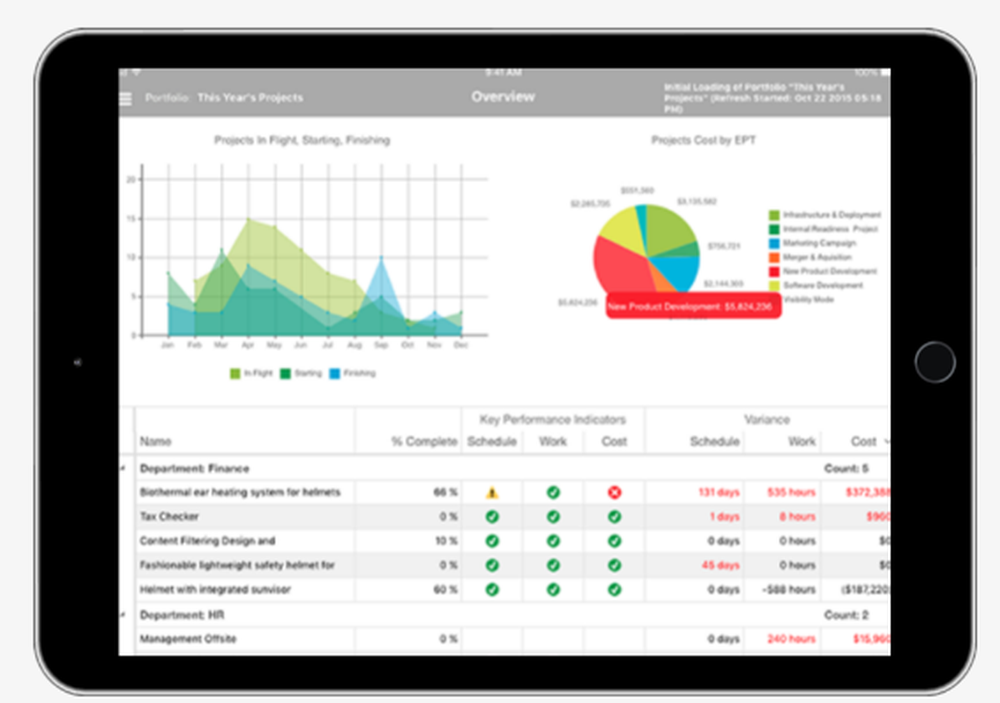Click the Work KPI check for Tax Checker
1000x703 pixels.
[553, 517]
